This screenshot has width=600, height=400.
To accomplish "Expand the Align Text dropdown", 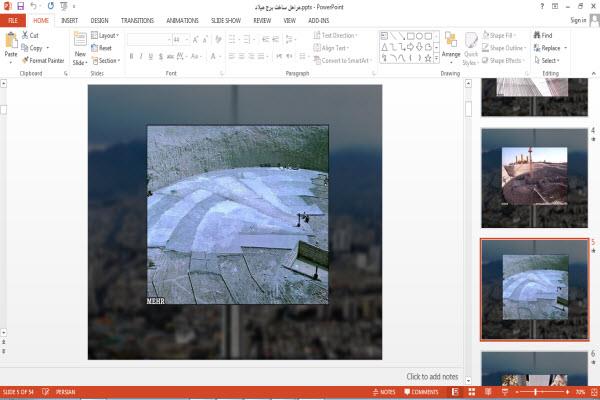I will click(331, 48).
